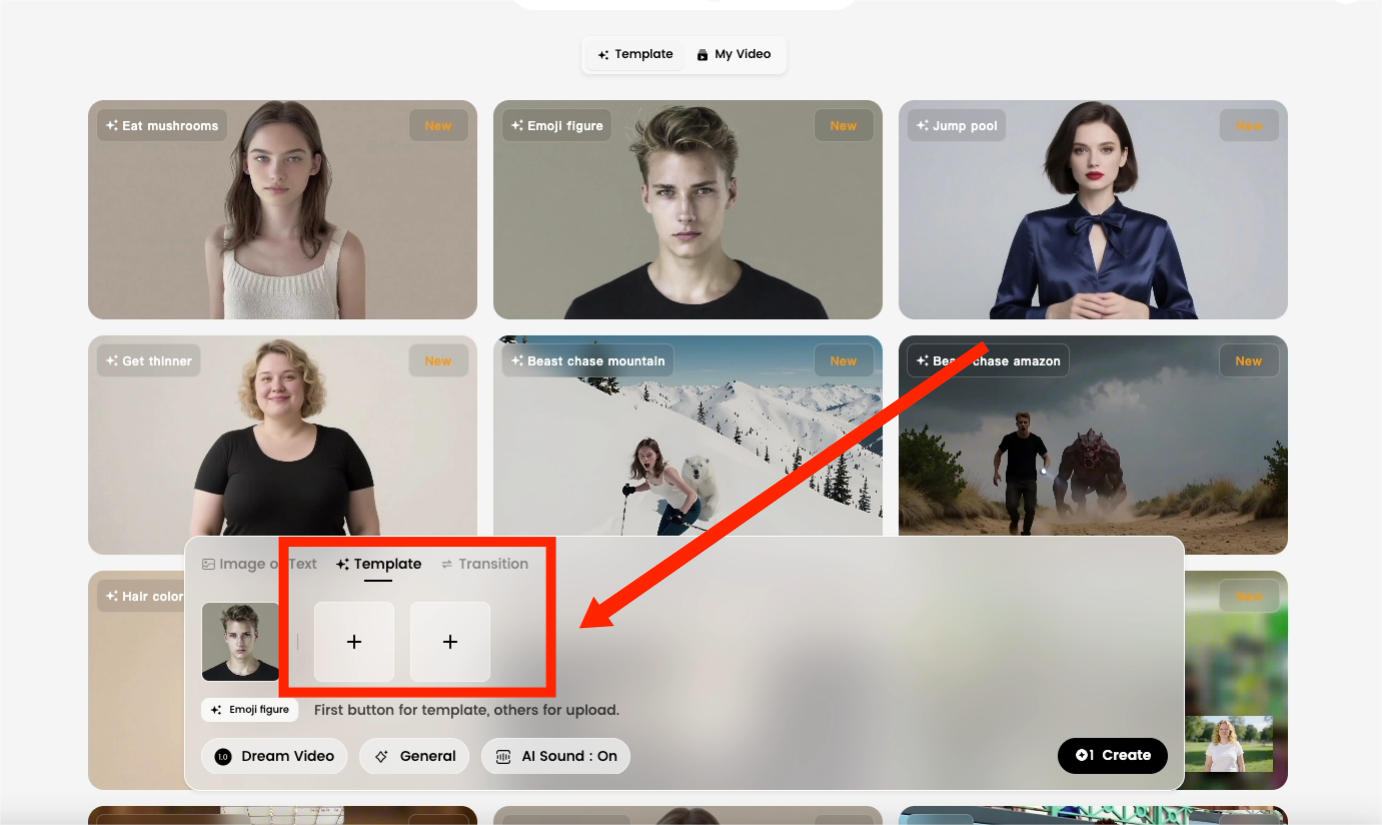Open the My Video tab at top

pos(734,55)
